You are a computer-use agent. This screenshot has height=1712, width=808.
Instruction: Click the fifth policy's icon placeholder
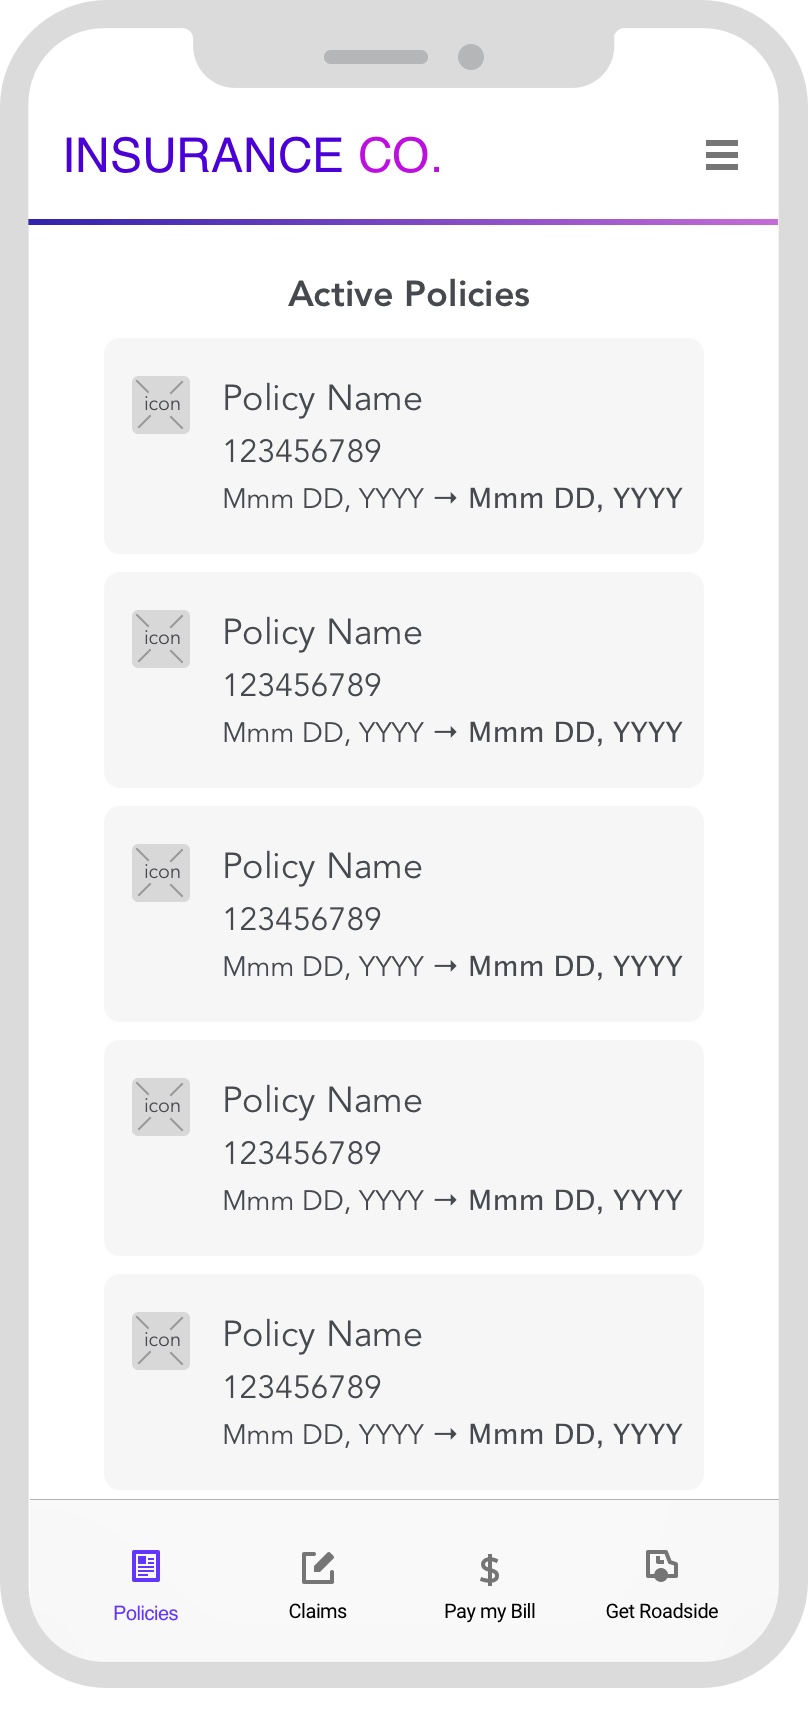[x=161, y=1340]
